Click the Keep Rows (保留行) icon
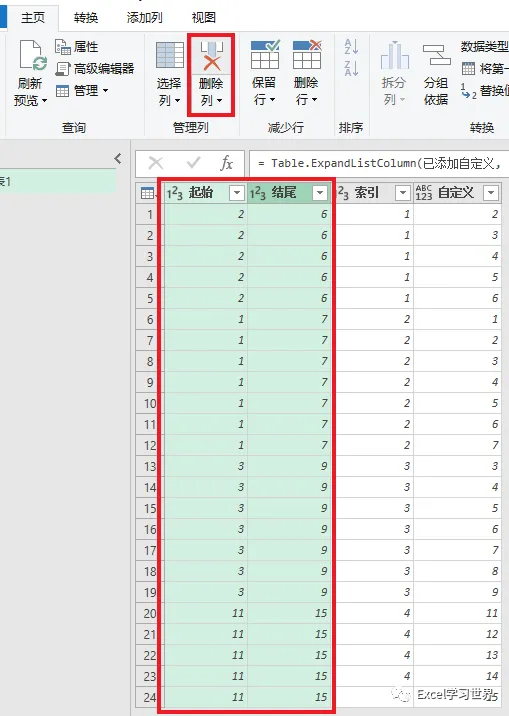 pyautogui.click(x=265, y=54)
